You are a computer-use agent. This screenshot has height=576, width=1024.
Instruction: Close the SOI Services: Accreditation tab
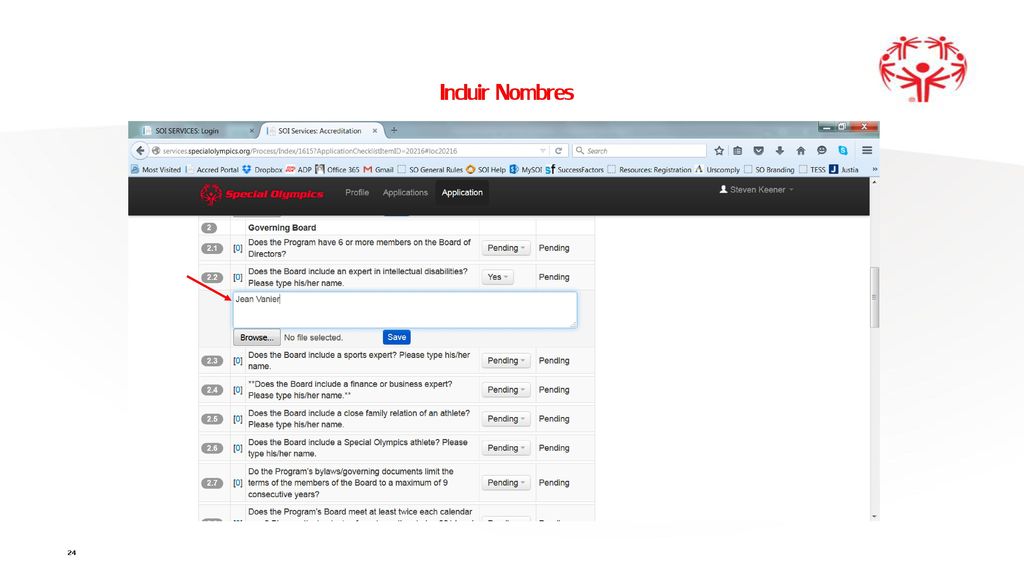[x=375, y=131]
